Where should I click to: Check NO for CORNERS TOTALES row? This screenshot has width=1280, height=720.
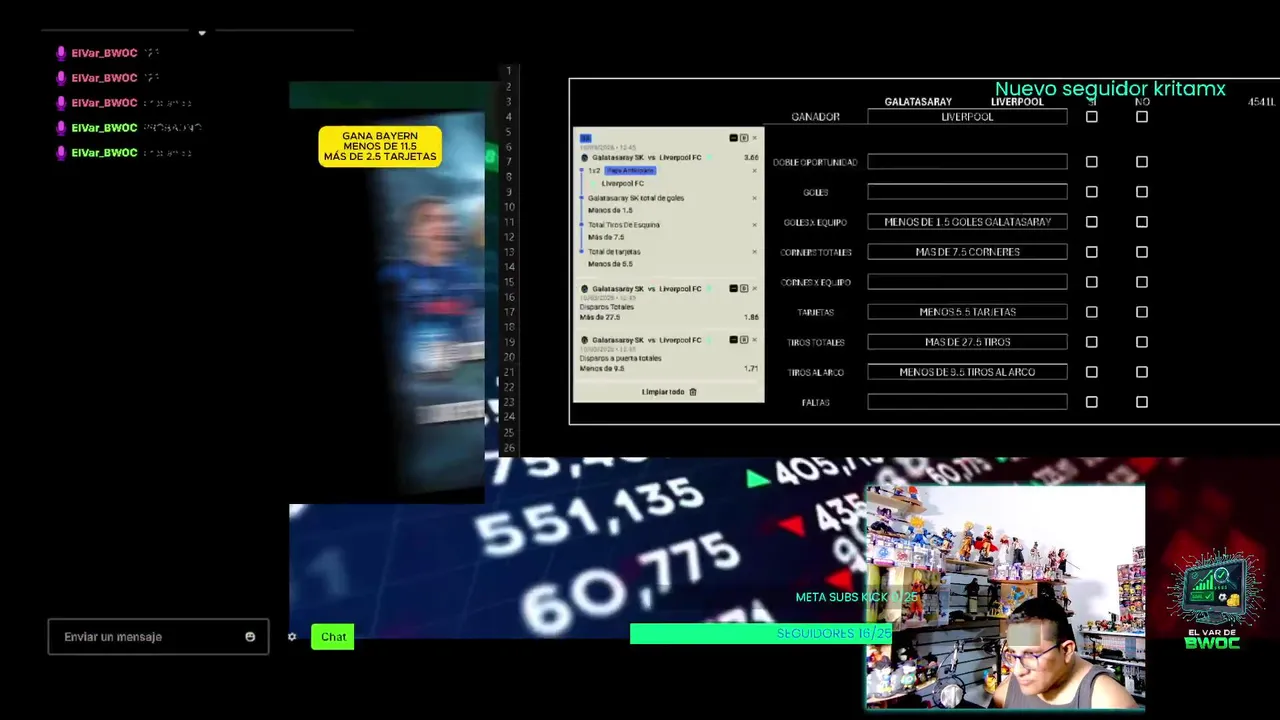1142,252
